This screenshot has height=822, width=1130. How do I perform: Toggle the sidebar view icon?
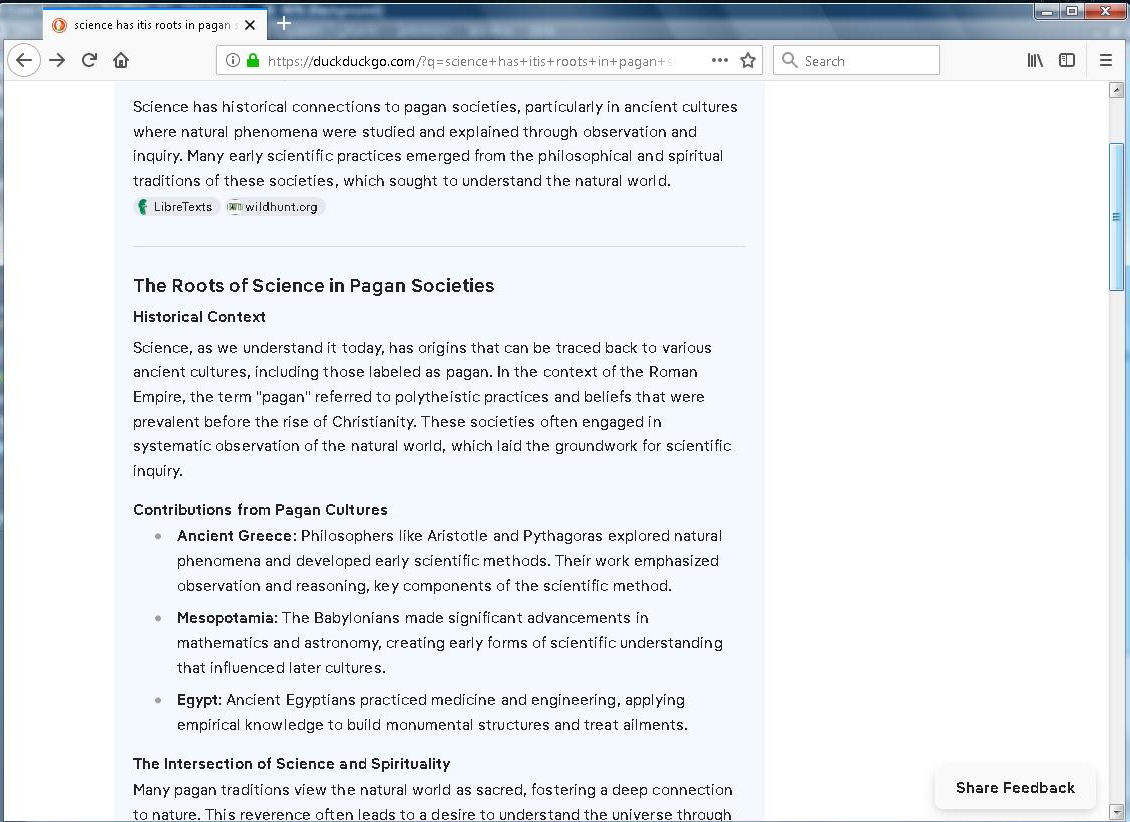click(x=1067, y=60)
